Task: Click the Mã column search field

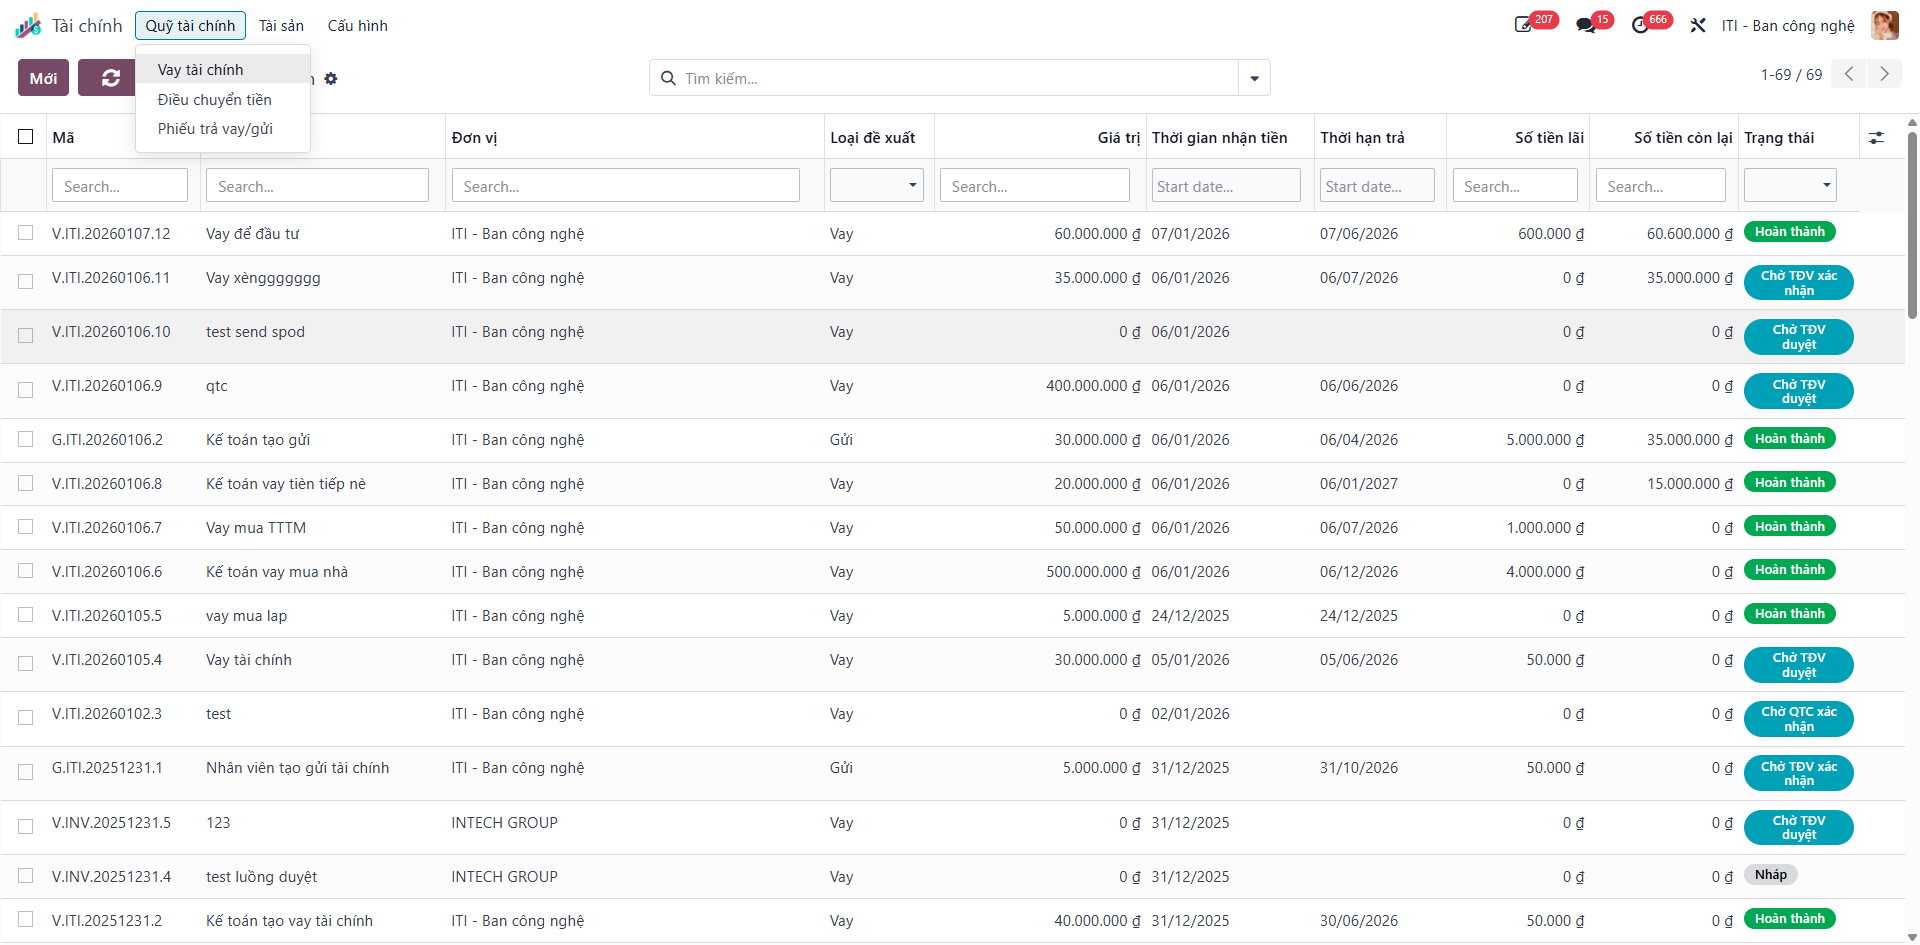Action: coord(120,185)
